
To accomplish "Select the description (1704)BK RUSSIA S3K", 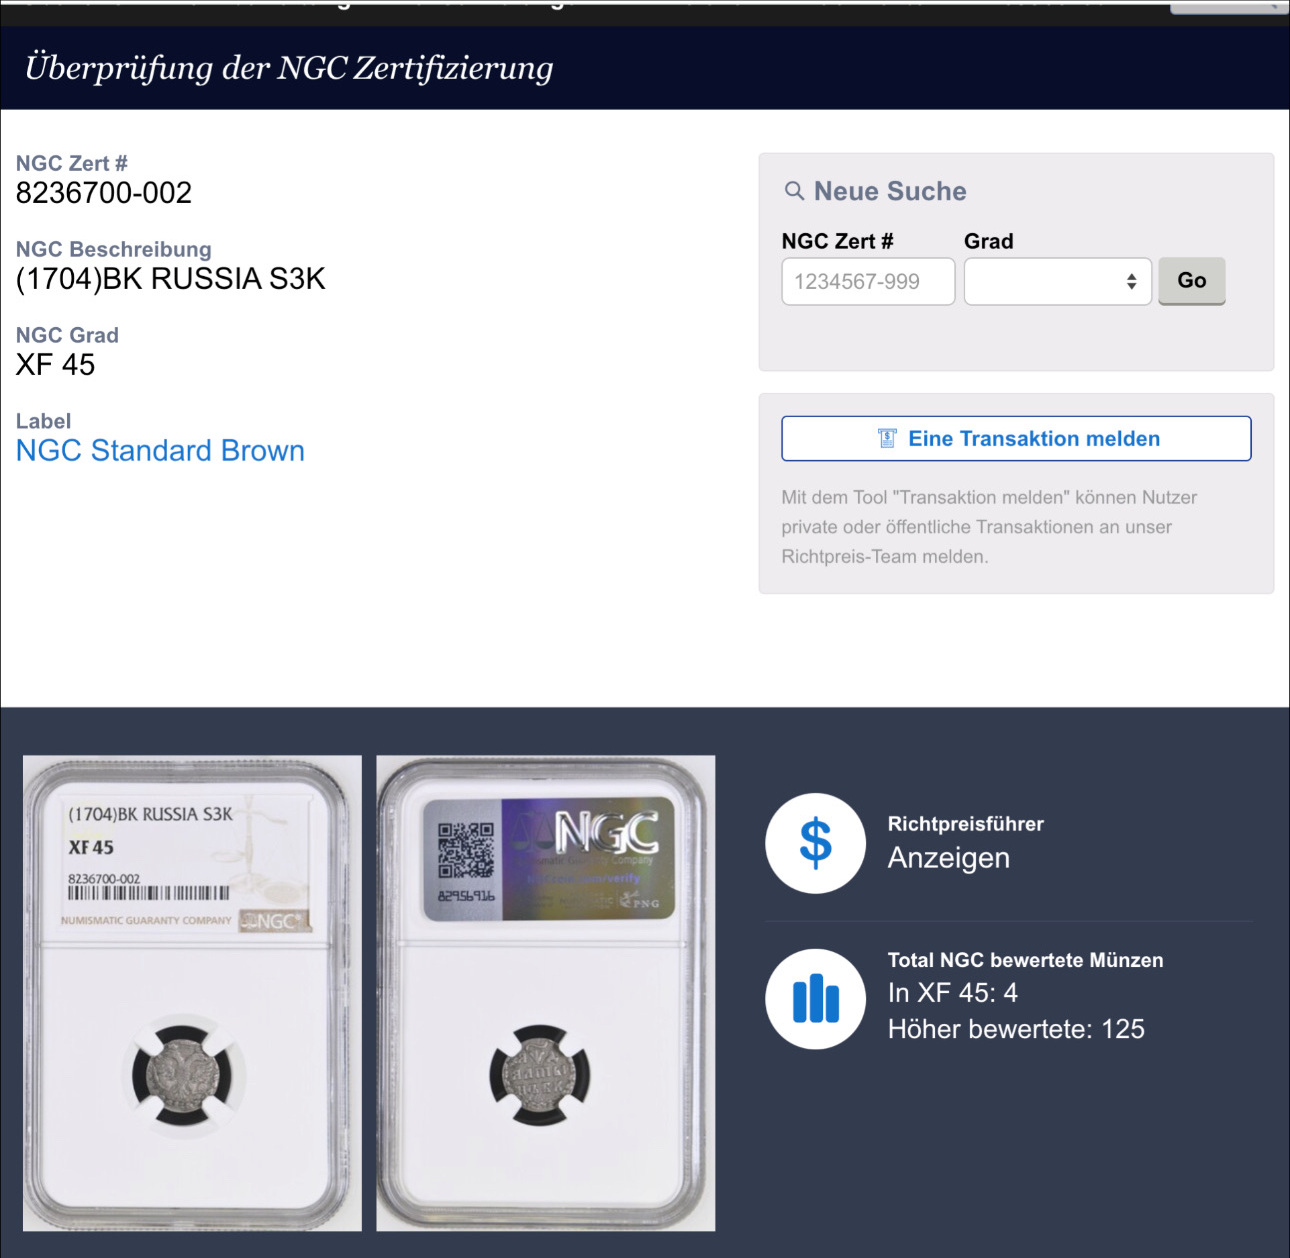I will click(x=171, y=279).
